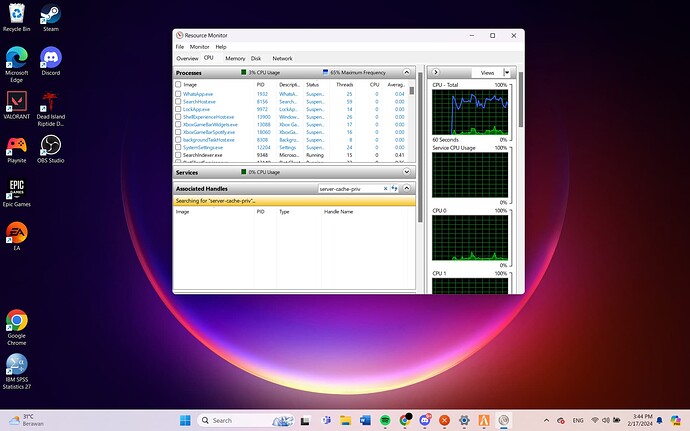Open the Views dropdown arrow
This screenshot has height=431, width=690.
pos(507,73)
